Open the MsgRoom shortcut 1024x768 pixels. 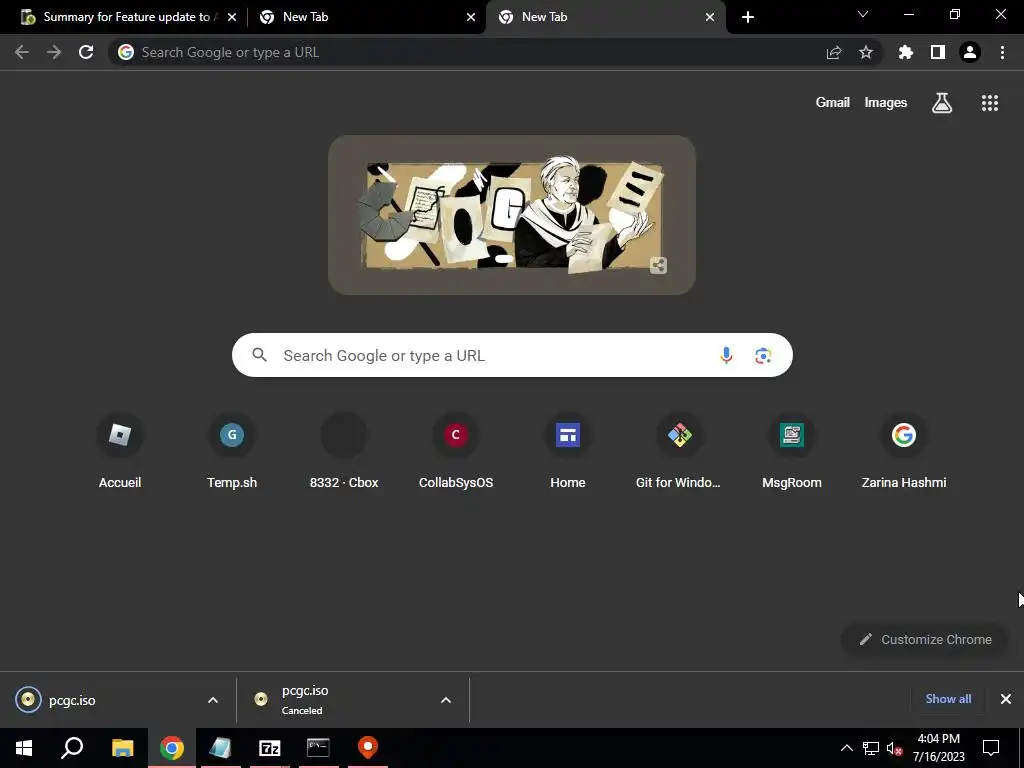pyautogui.click(x=792, y=451)
